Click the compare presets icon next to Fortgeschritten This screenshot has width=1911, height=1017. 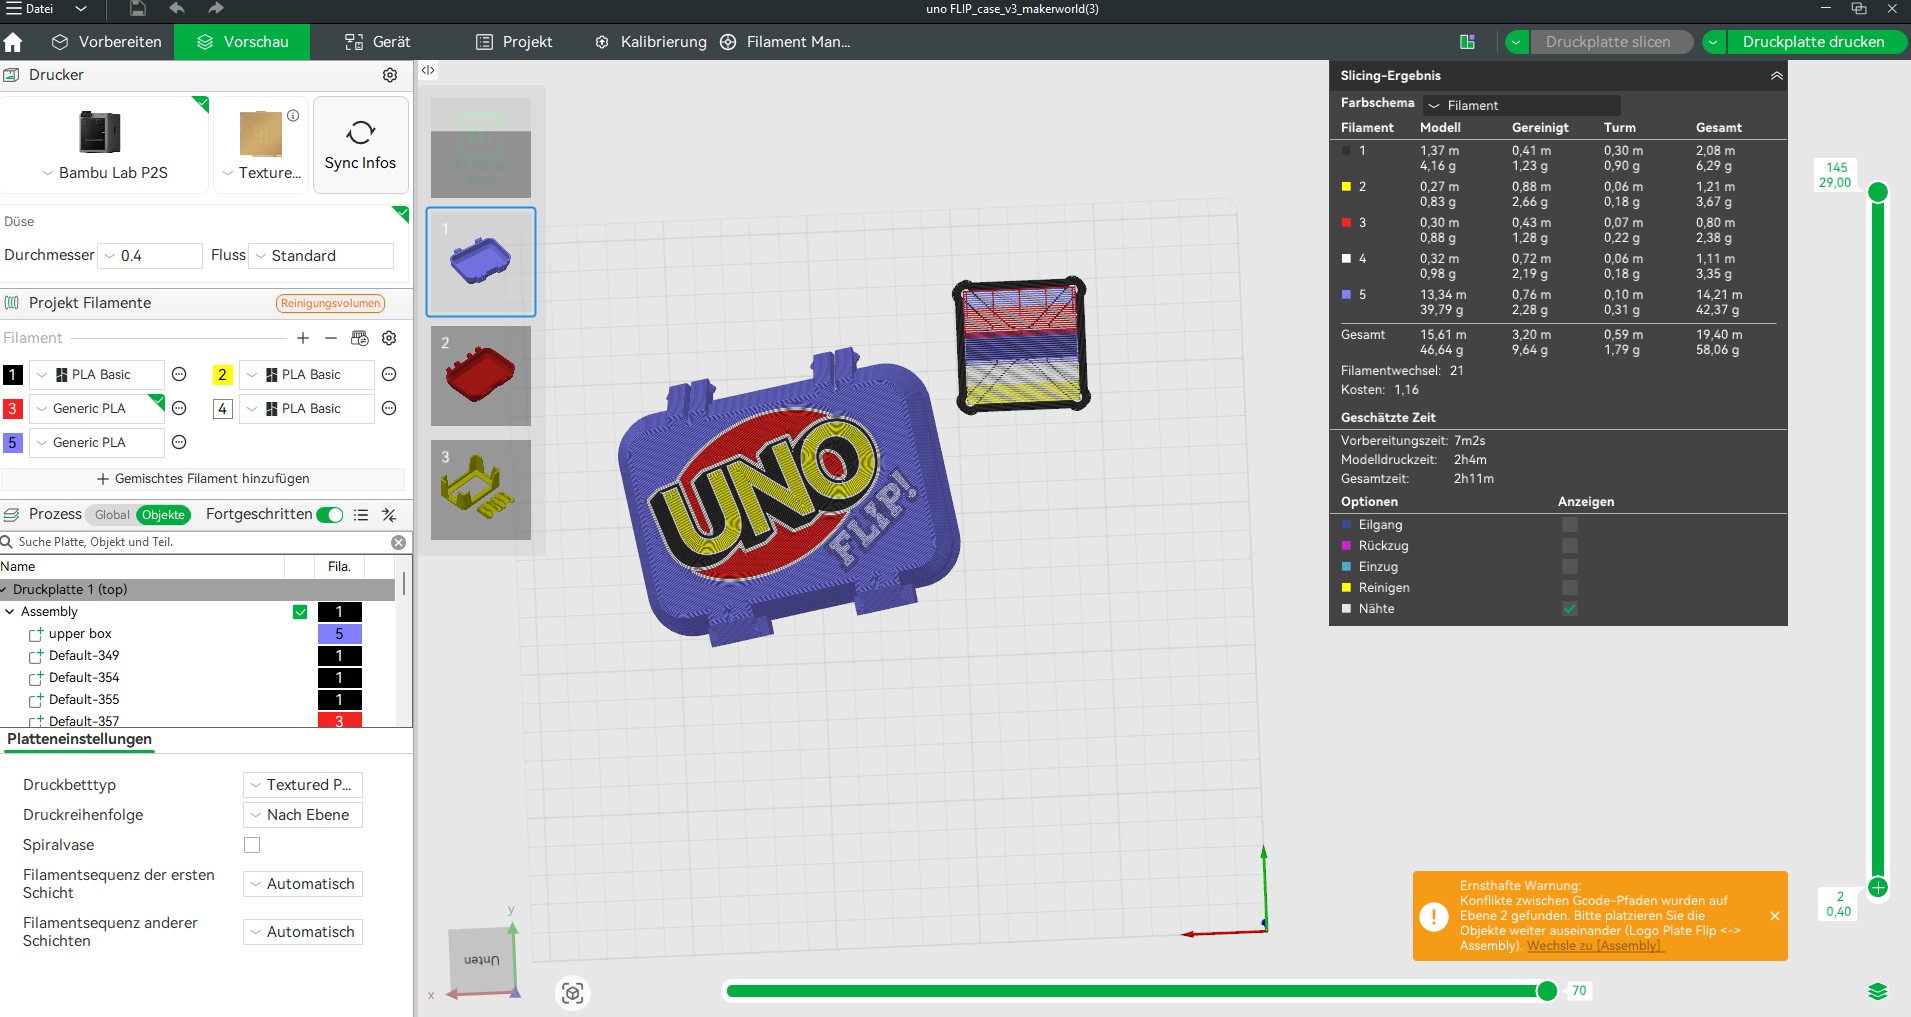389,515
